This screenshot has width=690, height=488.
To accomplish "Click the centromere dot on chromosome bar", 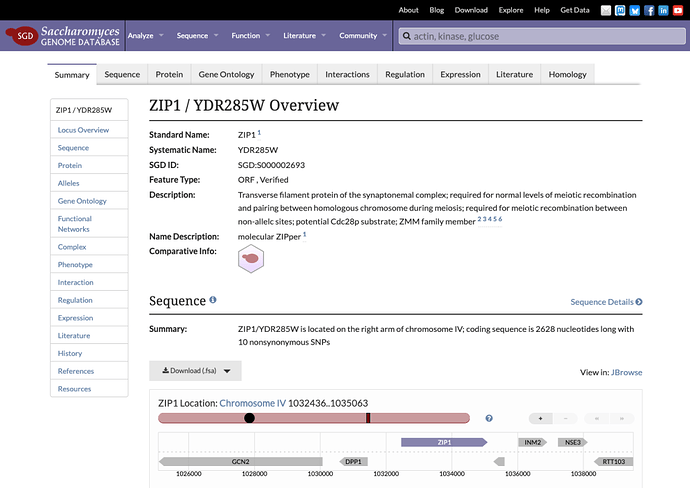I will tap(249, 418).
